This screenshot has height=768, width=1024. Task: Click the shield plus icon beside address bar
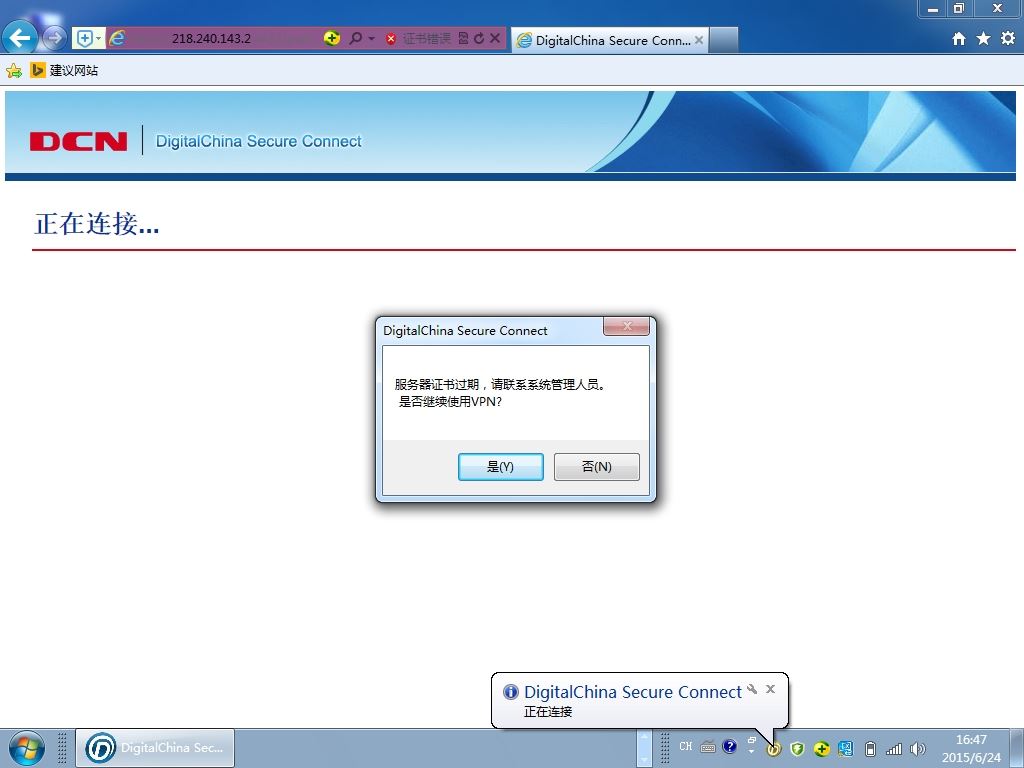(84, 39)
